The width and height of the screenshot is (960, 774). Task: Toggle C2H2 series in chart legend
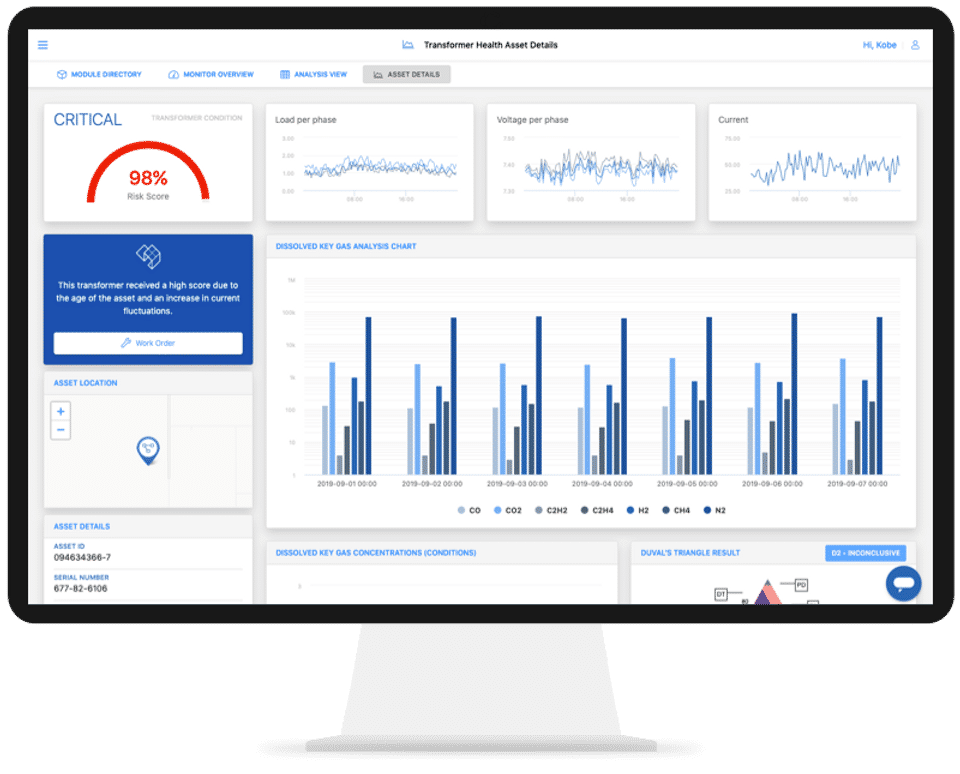(x=551, y=510)
